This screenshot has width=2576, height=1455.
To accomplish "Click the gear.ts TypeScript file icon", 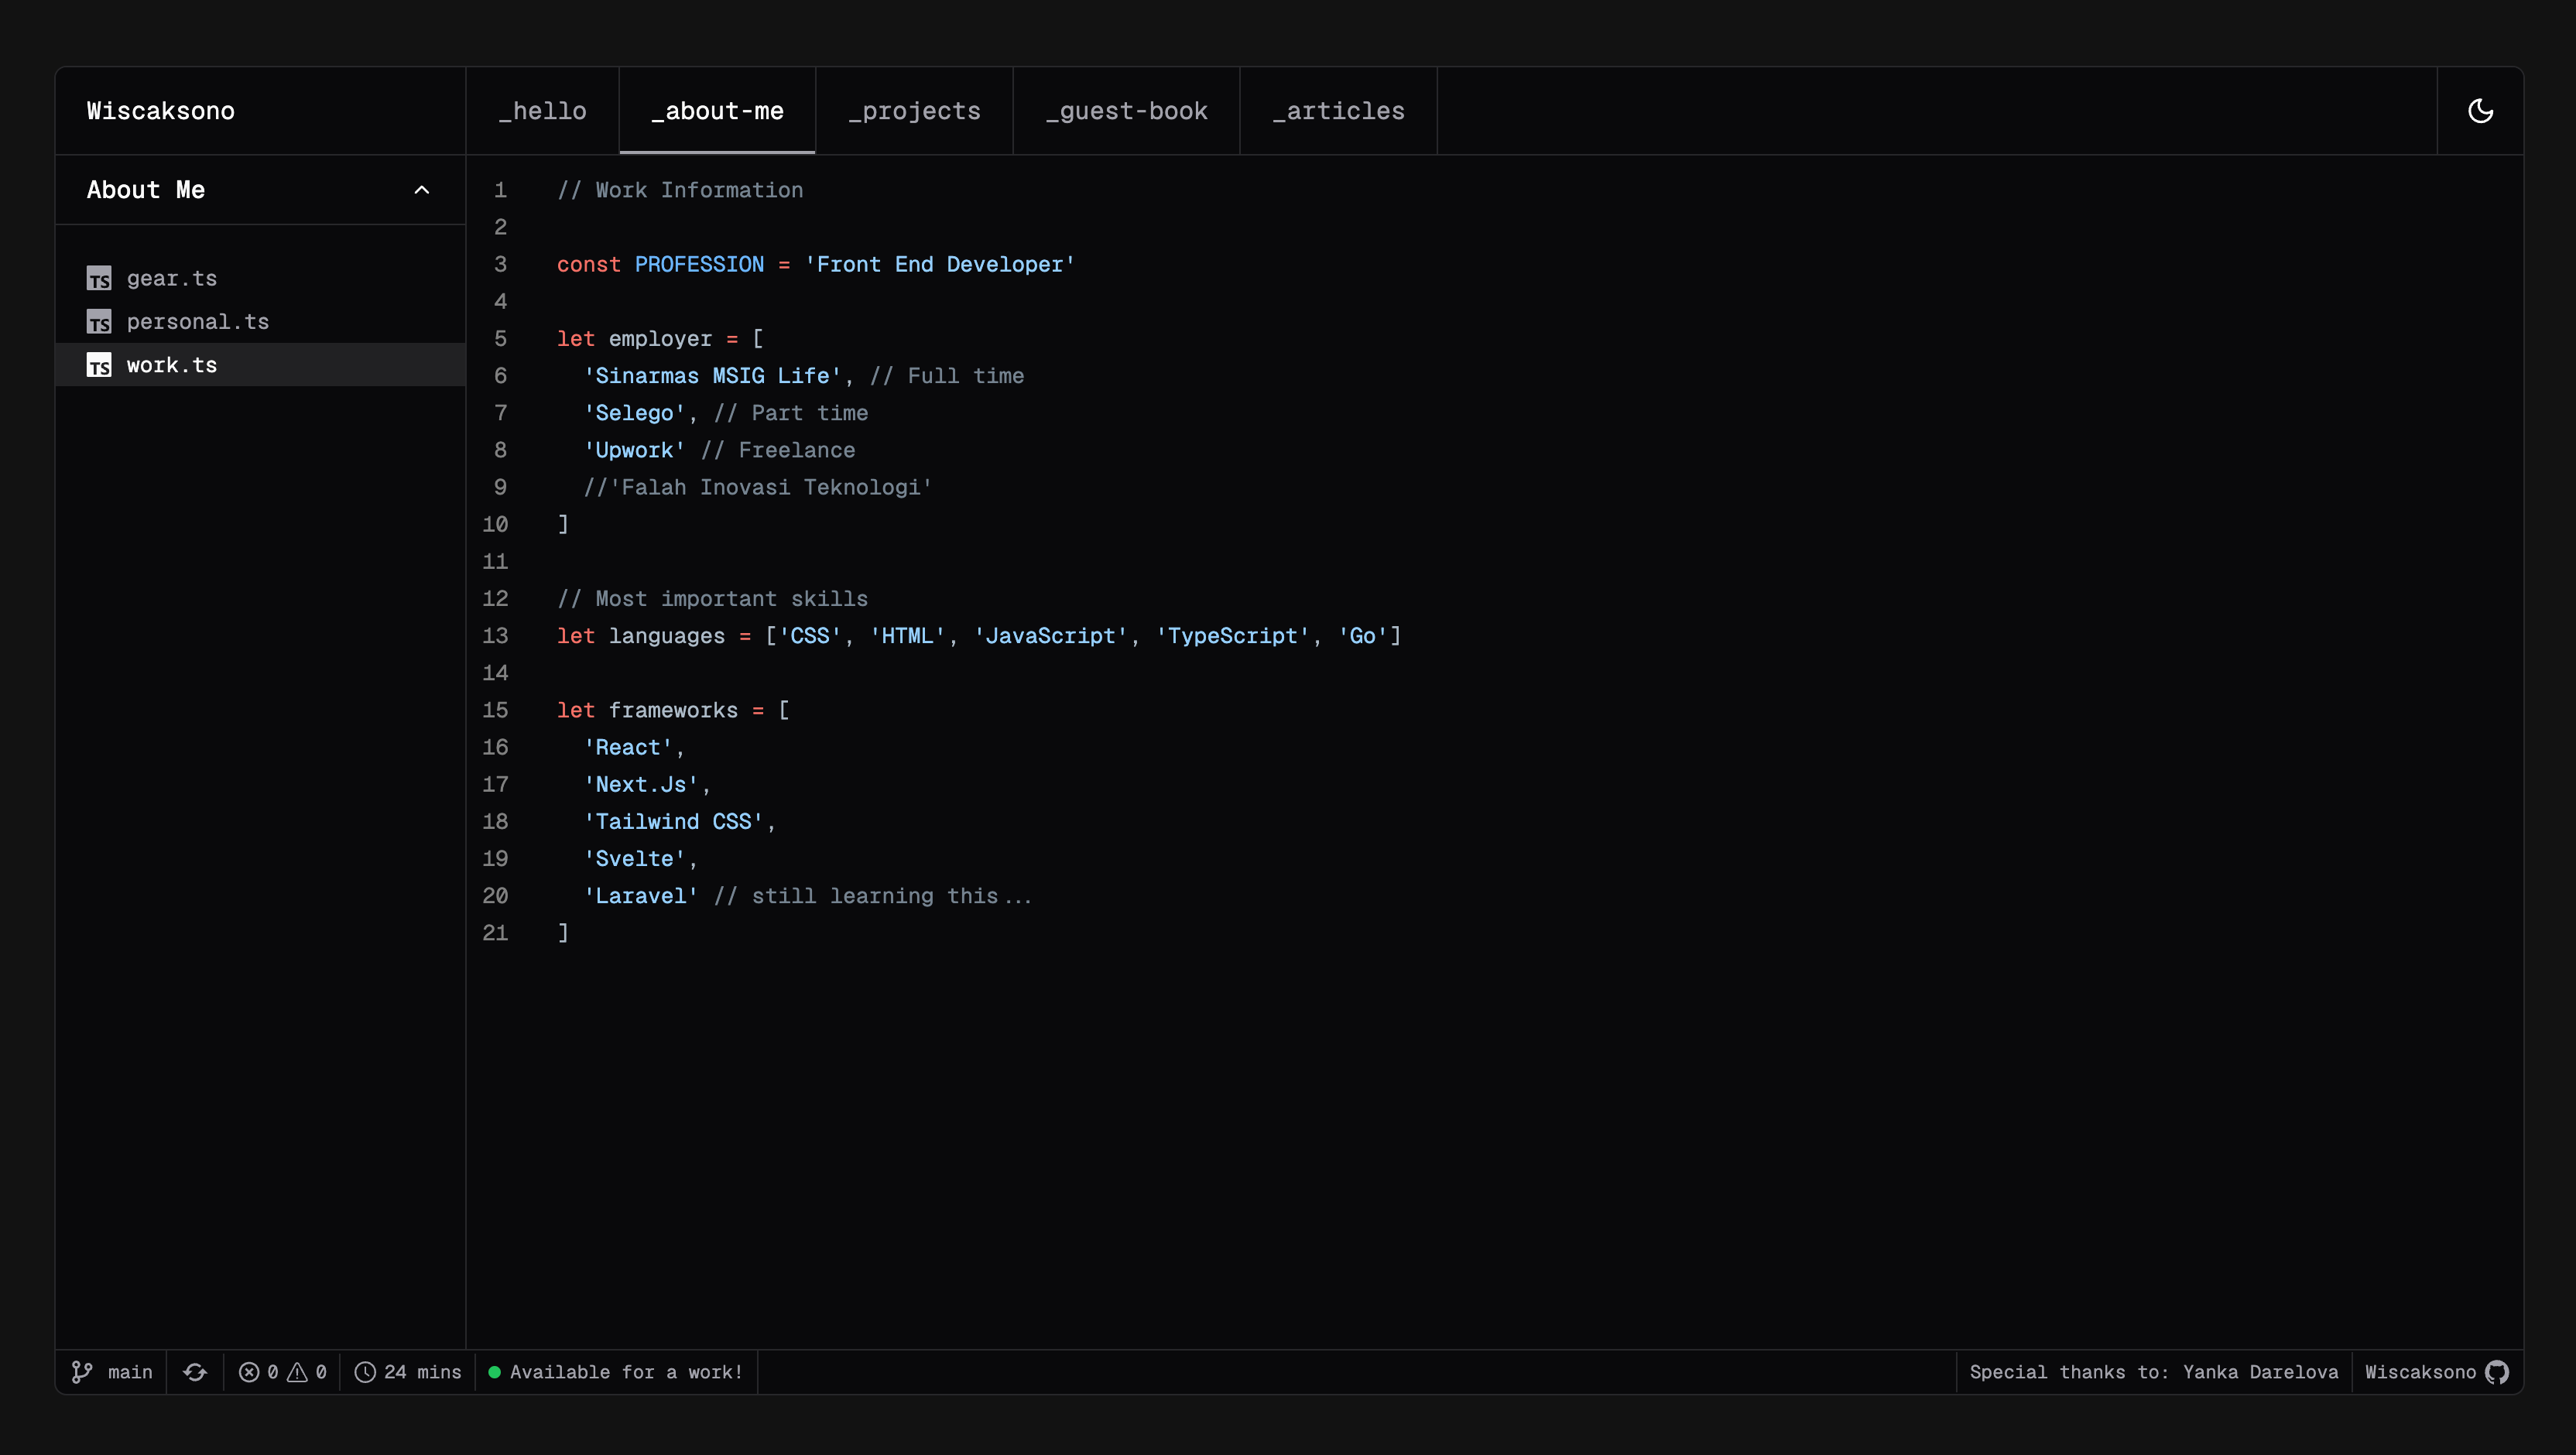I will (99, 279).
